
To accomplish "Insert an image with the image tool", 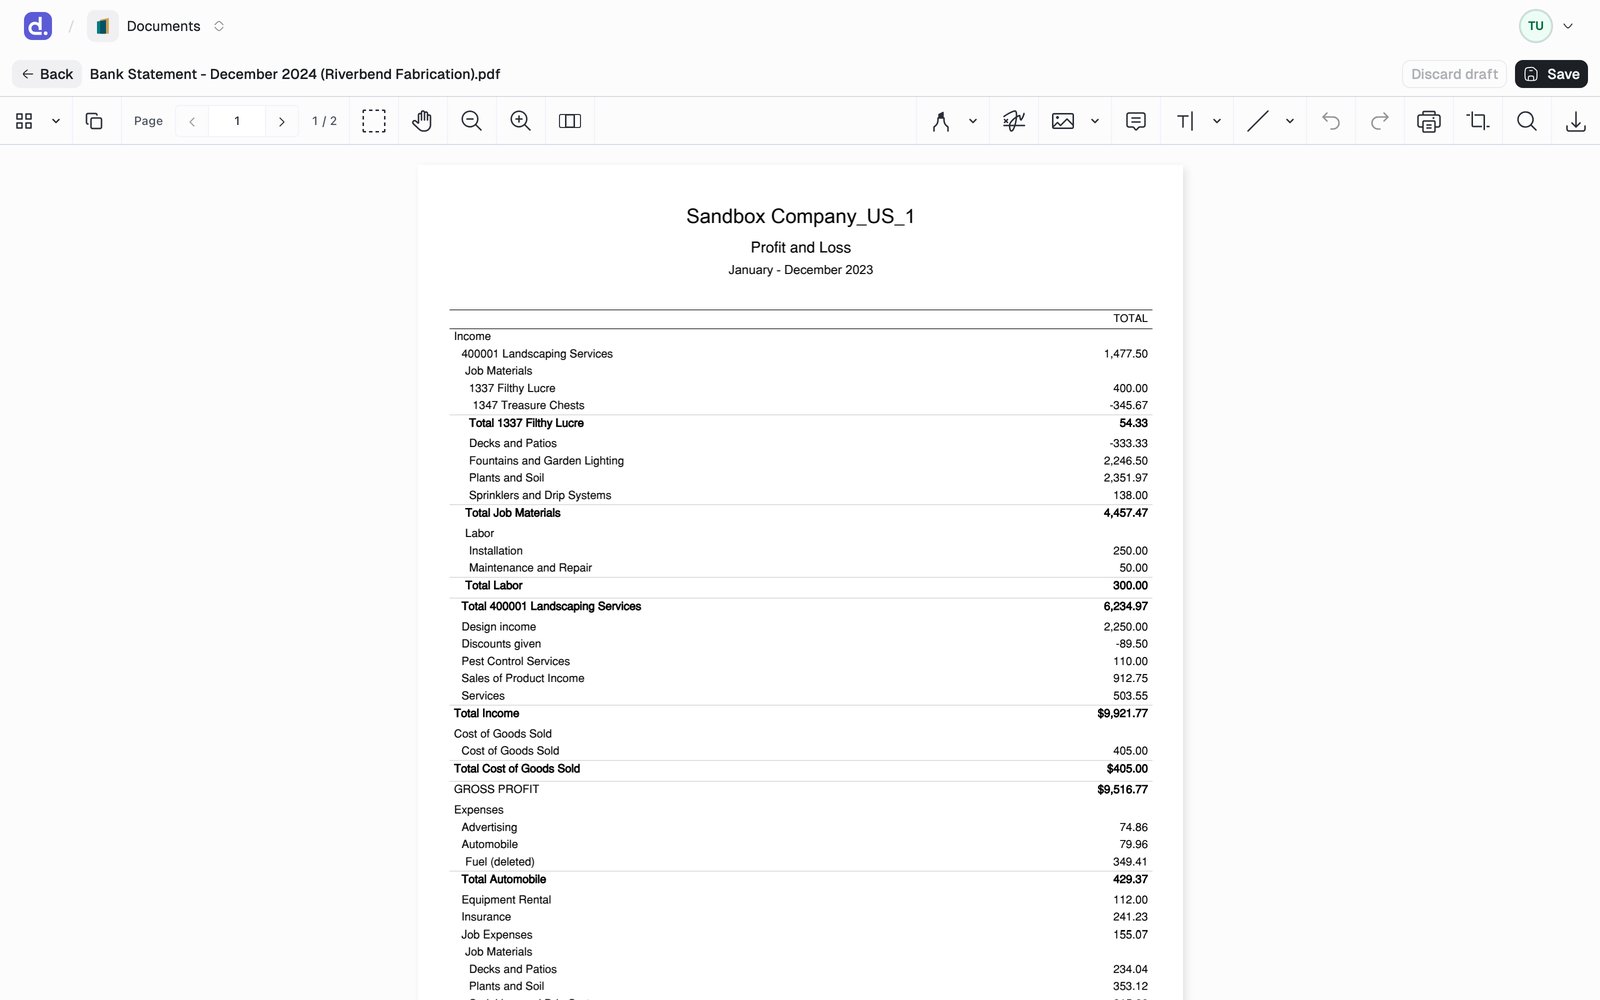I will pos(1063,121).
